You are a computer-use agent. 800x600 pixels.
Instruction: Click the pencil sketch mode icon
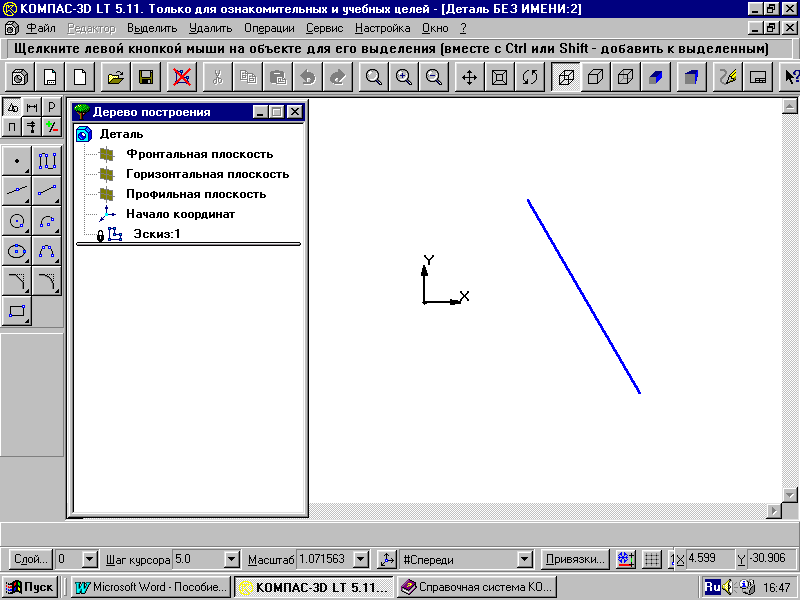point(728,77)
